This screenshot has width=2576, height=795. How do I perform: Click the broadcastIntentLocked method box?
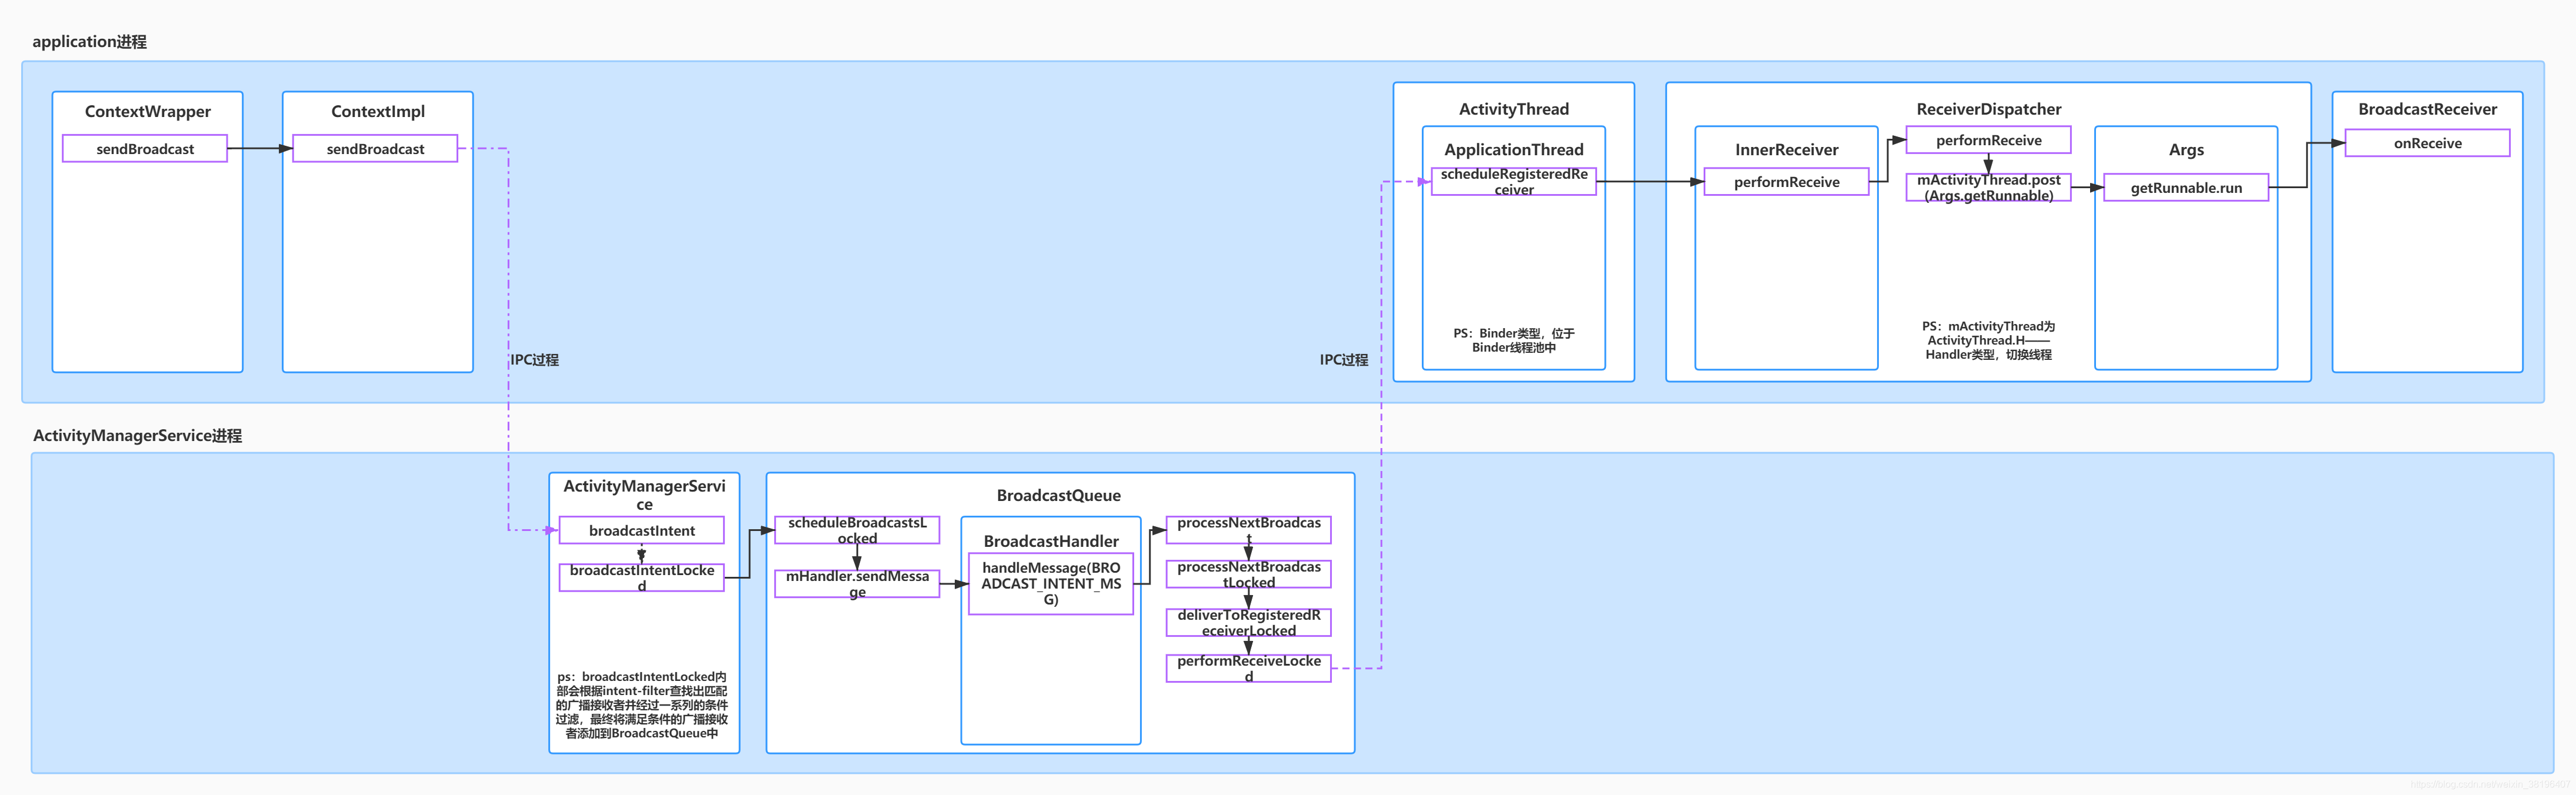click(642, 577)
